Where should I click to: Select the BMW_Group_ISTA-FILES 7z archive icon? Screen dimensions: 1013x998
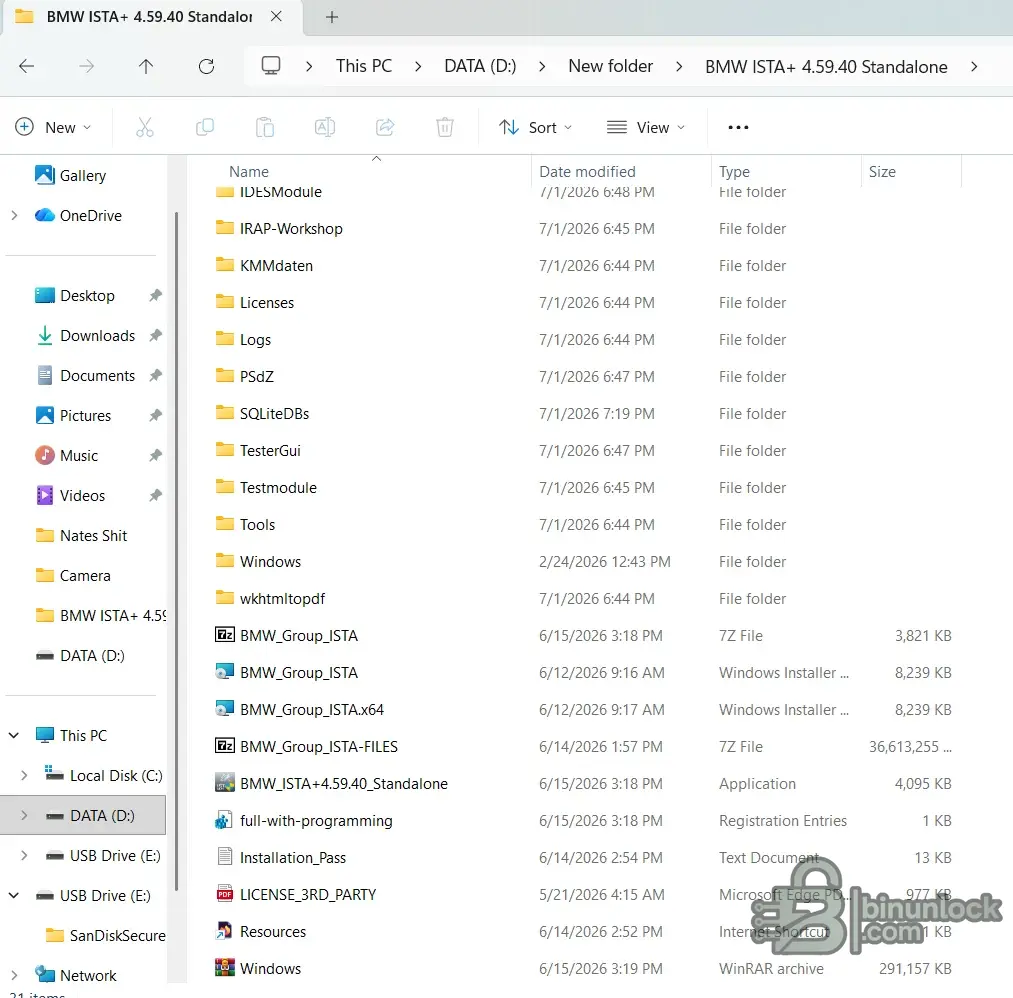pyautogui.click(x=224, y=746)
